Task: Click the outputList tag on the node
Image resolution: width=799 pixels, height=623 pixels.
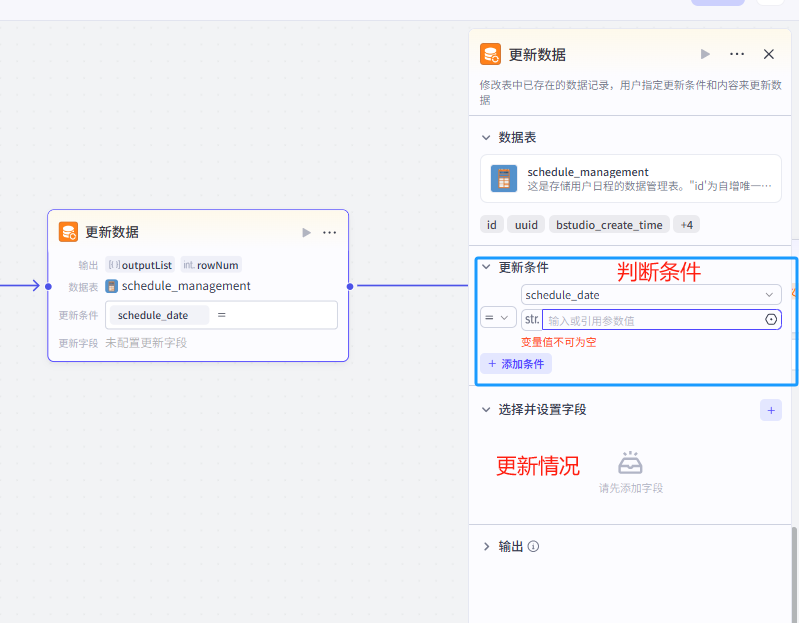Action: coord(140,265)
